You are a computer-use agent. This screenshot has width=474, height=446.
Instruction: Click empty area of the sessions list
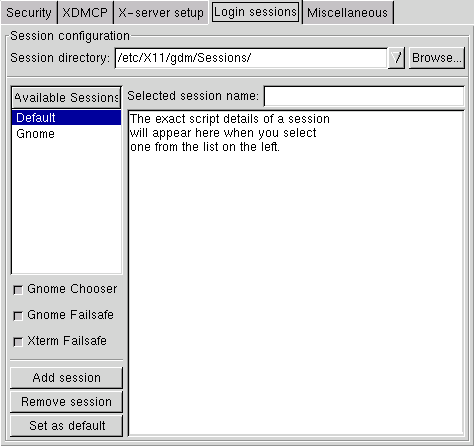tap(66, 207)
